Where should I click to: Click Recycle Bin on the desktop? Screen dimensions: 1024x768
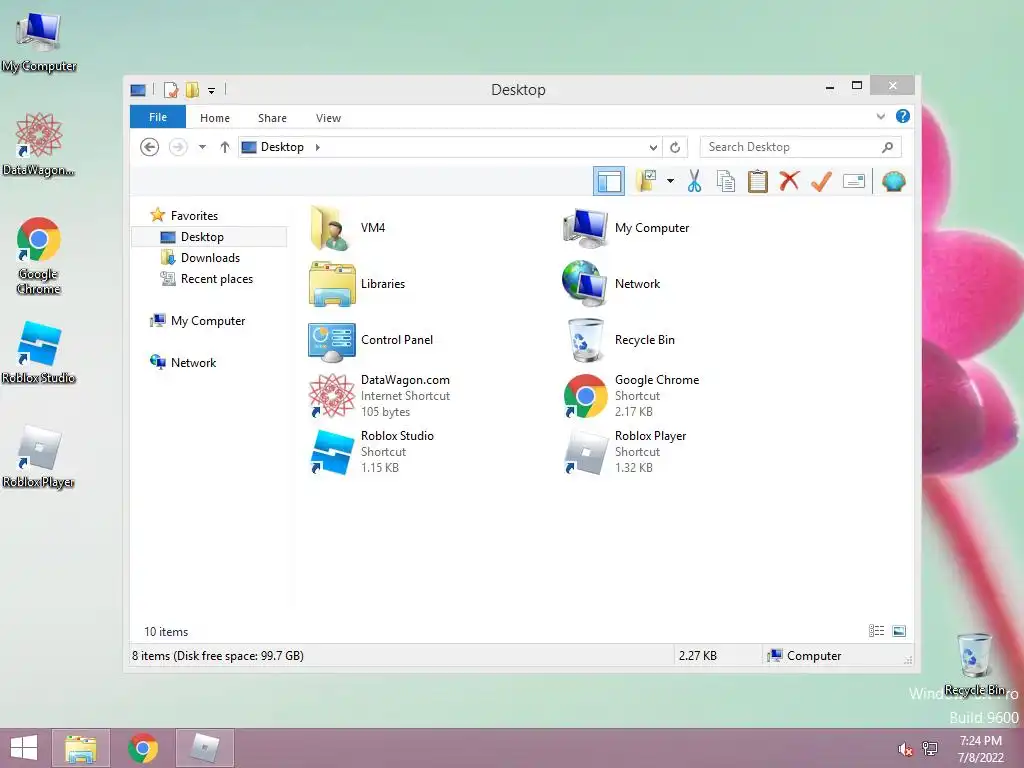click(974, 664)
